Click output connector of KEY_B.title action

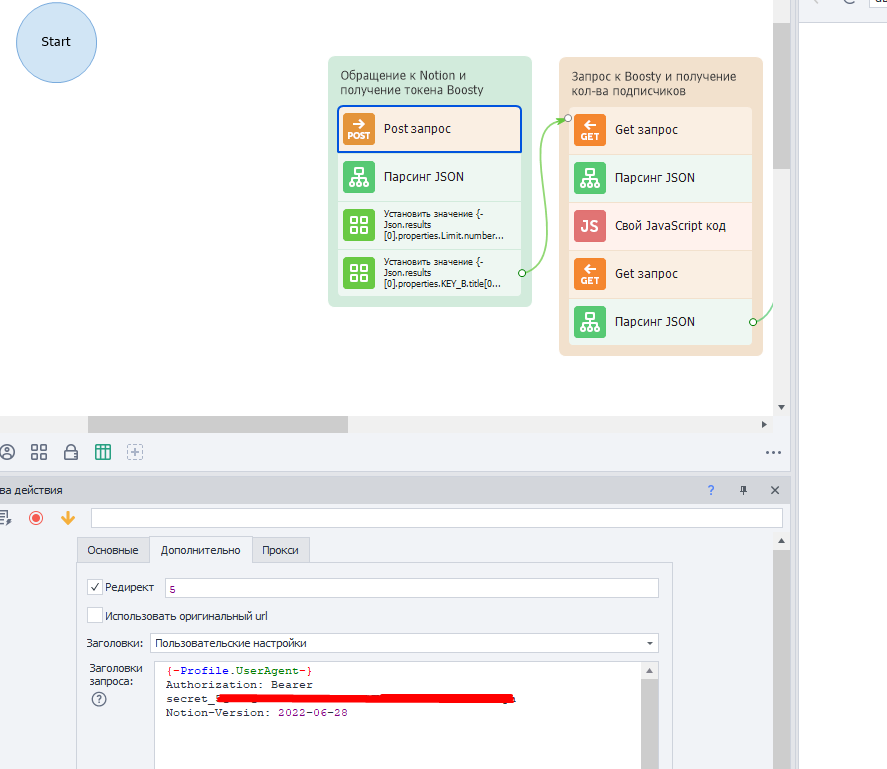point(522,273)
